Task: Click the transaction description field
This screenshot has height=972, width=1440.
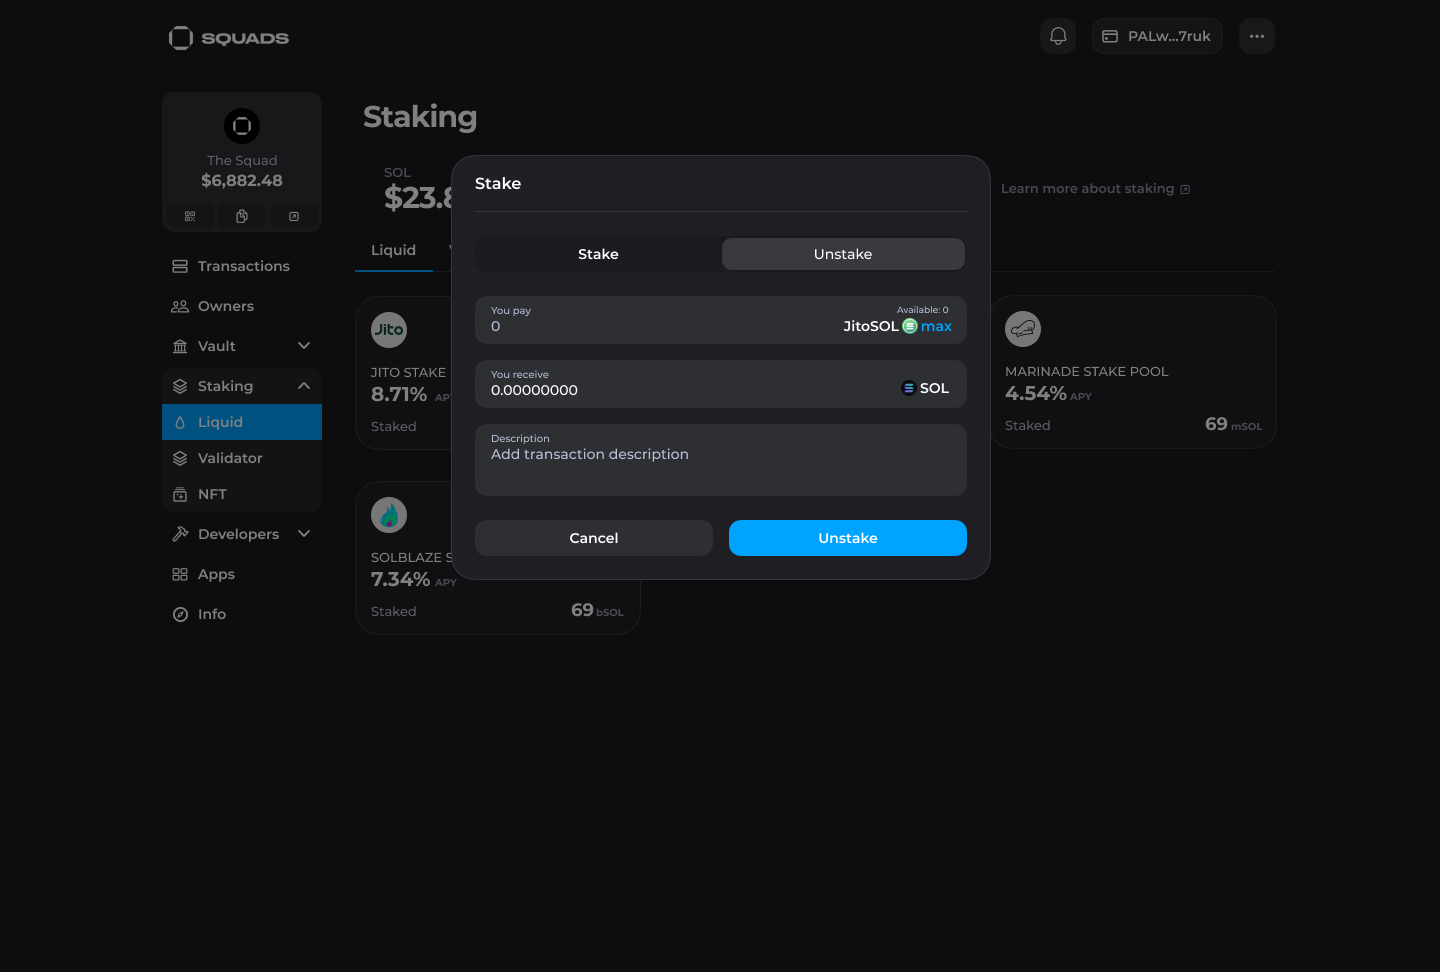Action: pos(720,460)
